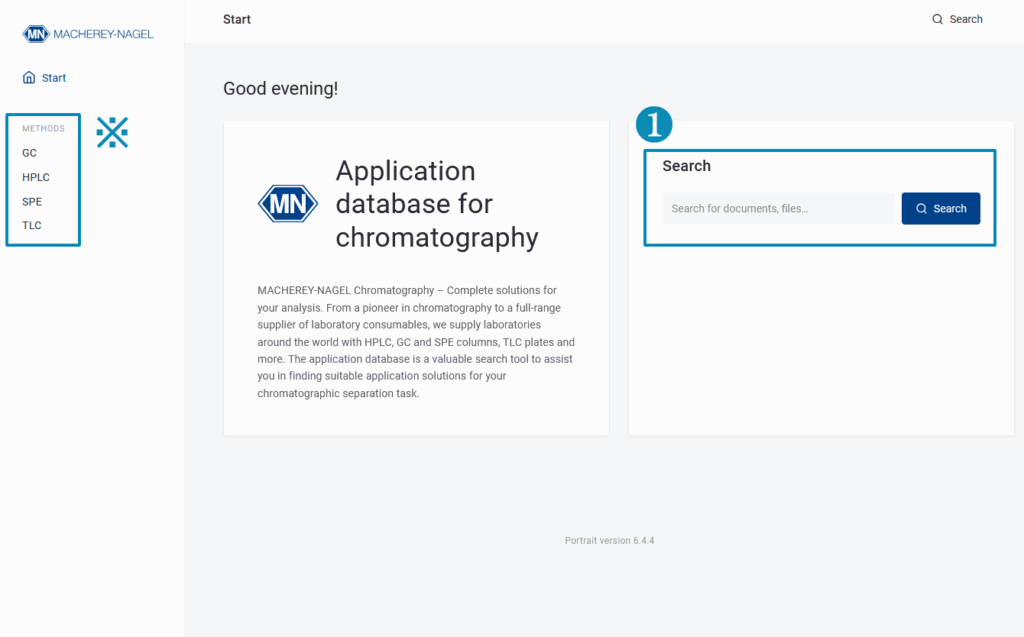Click the 'Application database for chromatography' heading
The image size is (1024, 637).
437,204
